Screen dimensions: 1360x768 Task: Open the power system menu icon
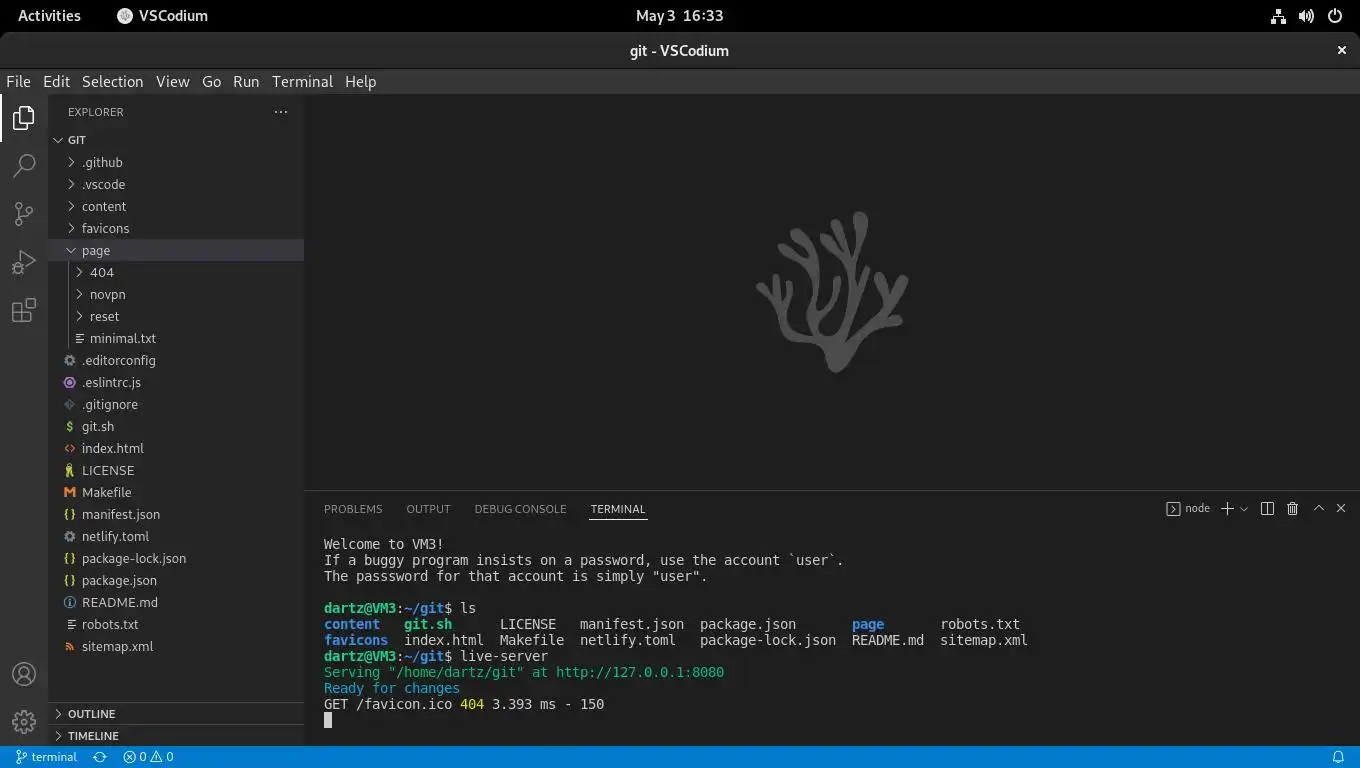click(x=1334, y=16)
